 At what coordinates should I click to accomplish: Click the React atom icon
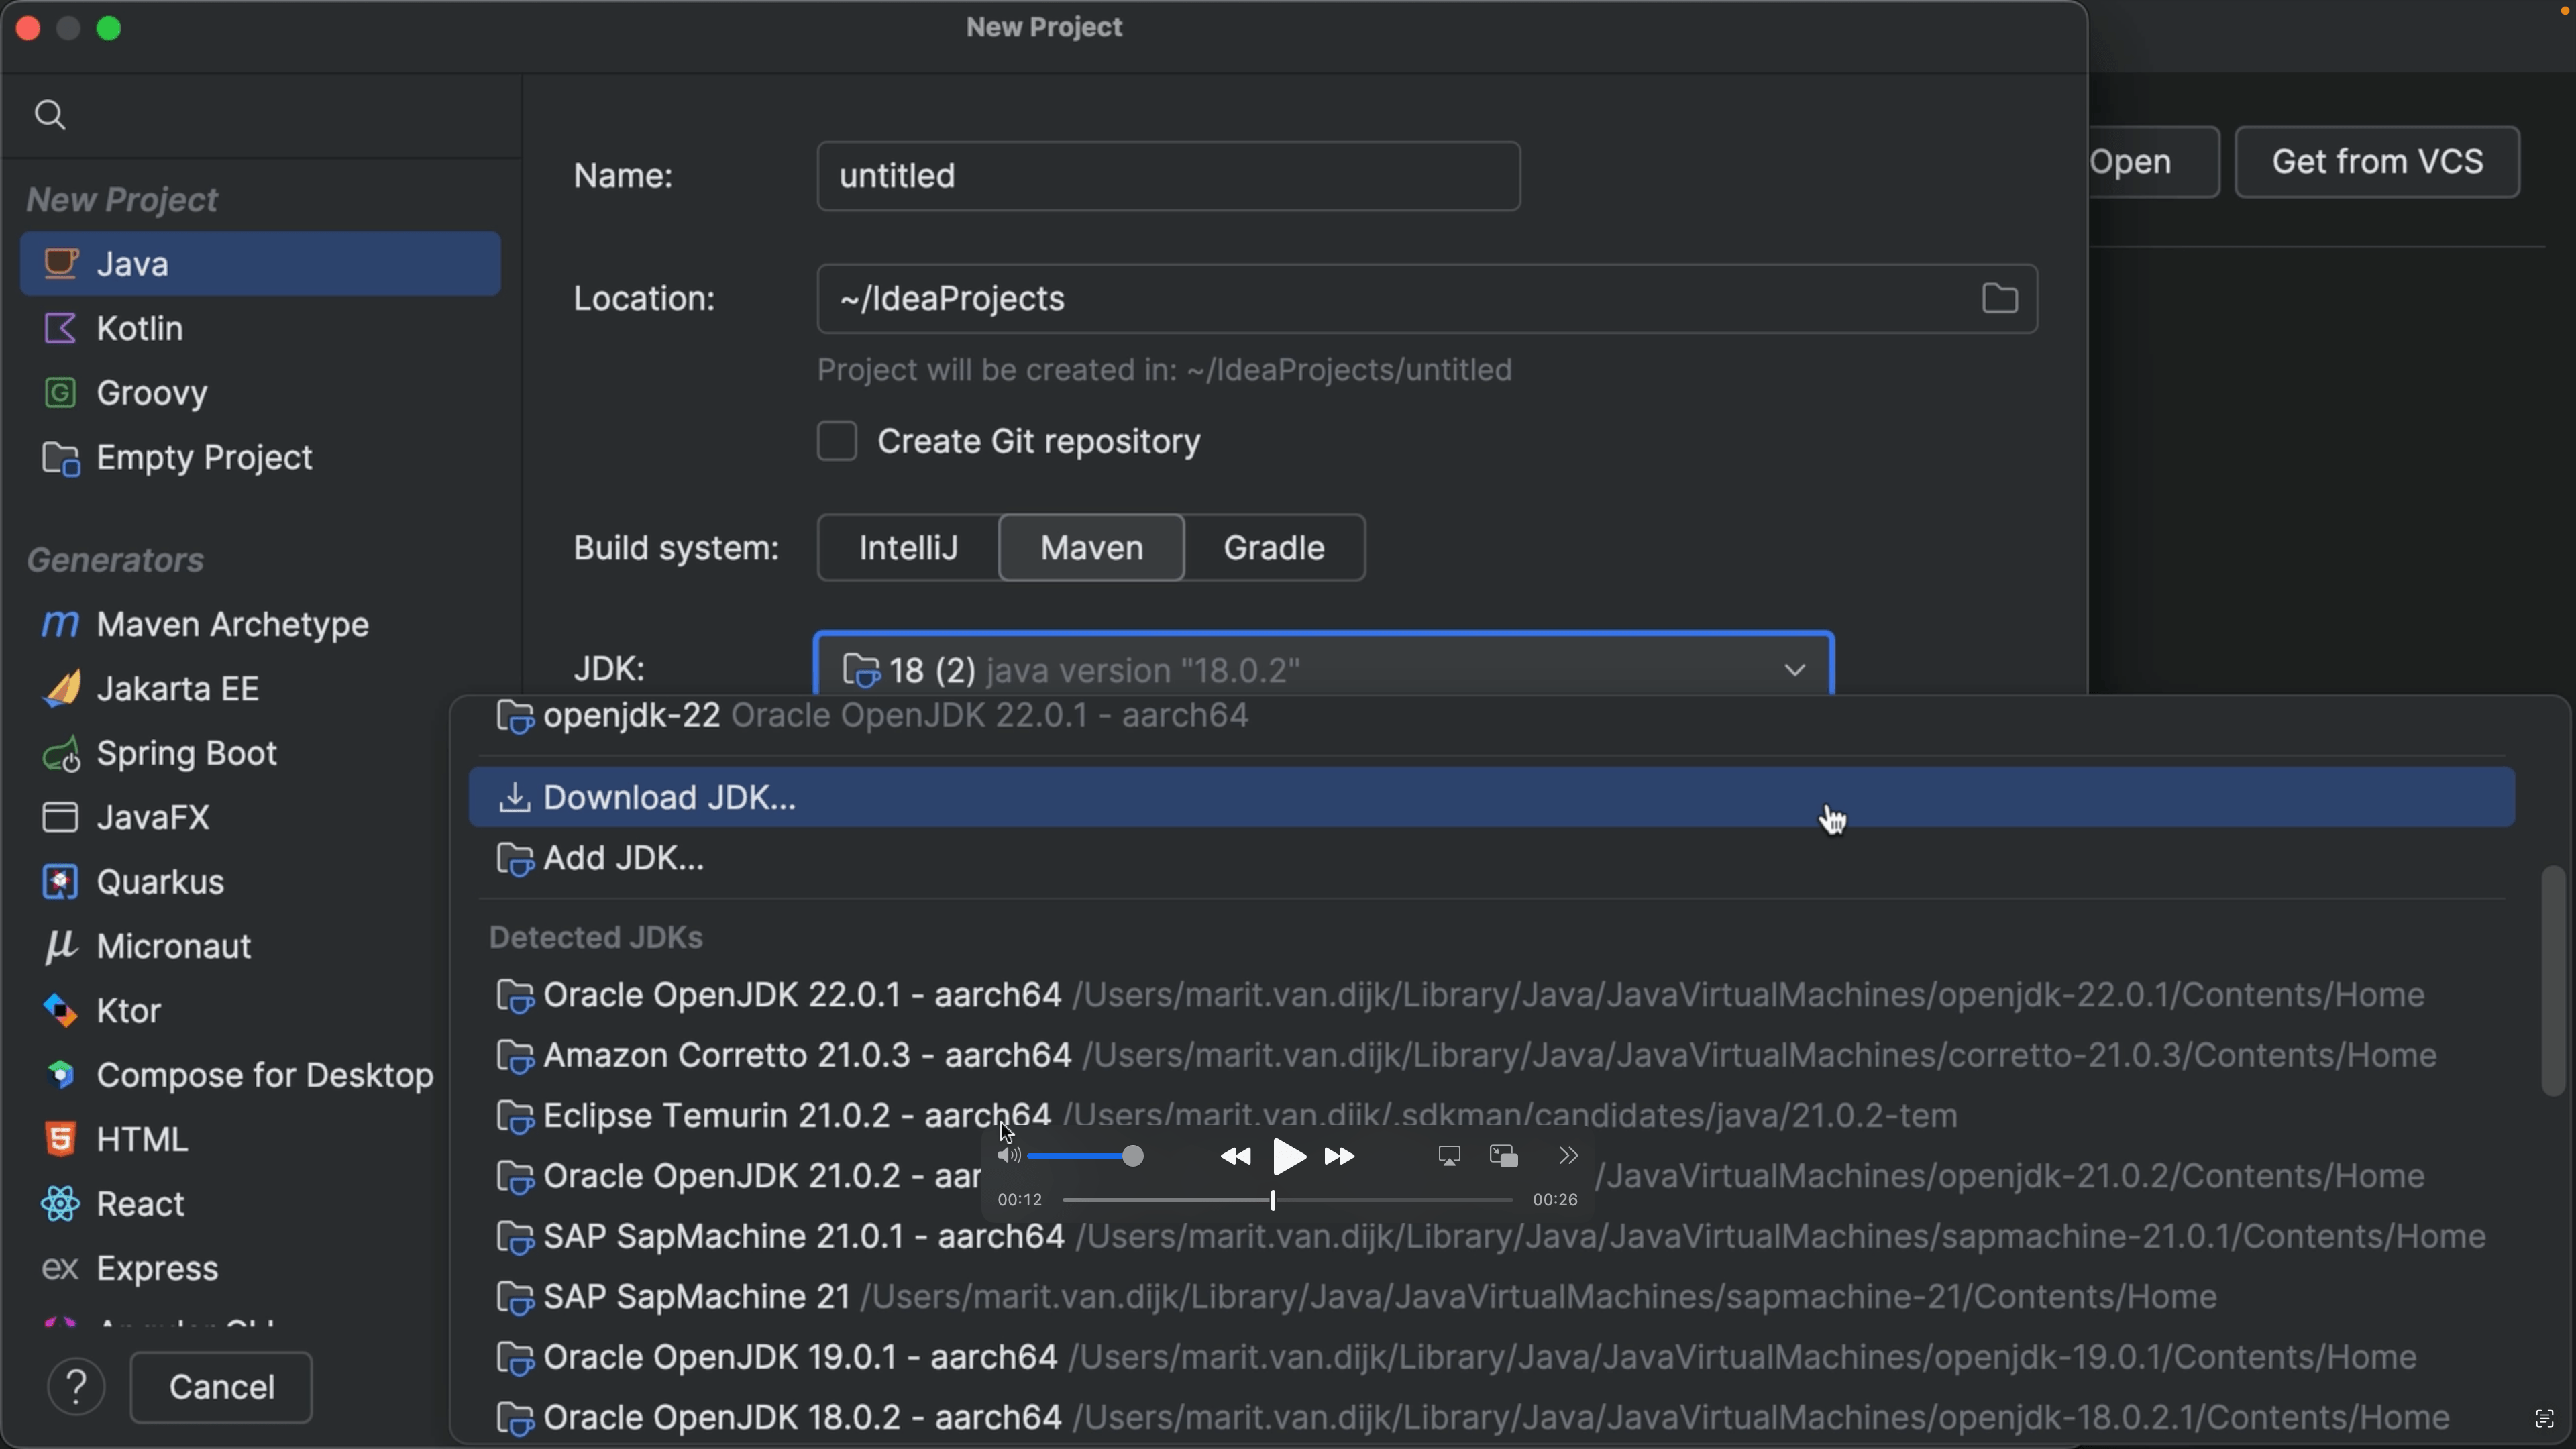(x=60, y=1203)
